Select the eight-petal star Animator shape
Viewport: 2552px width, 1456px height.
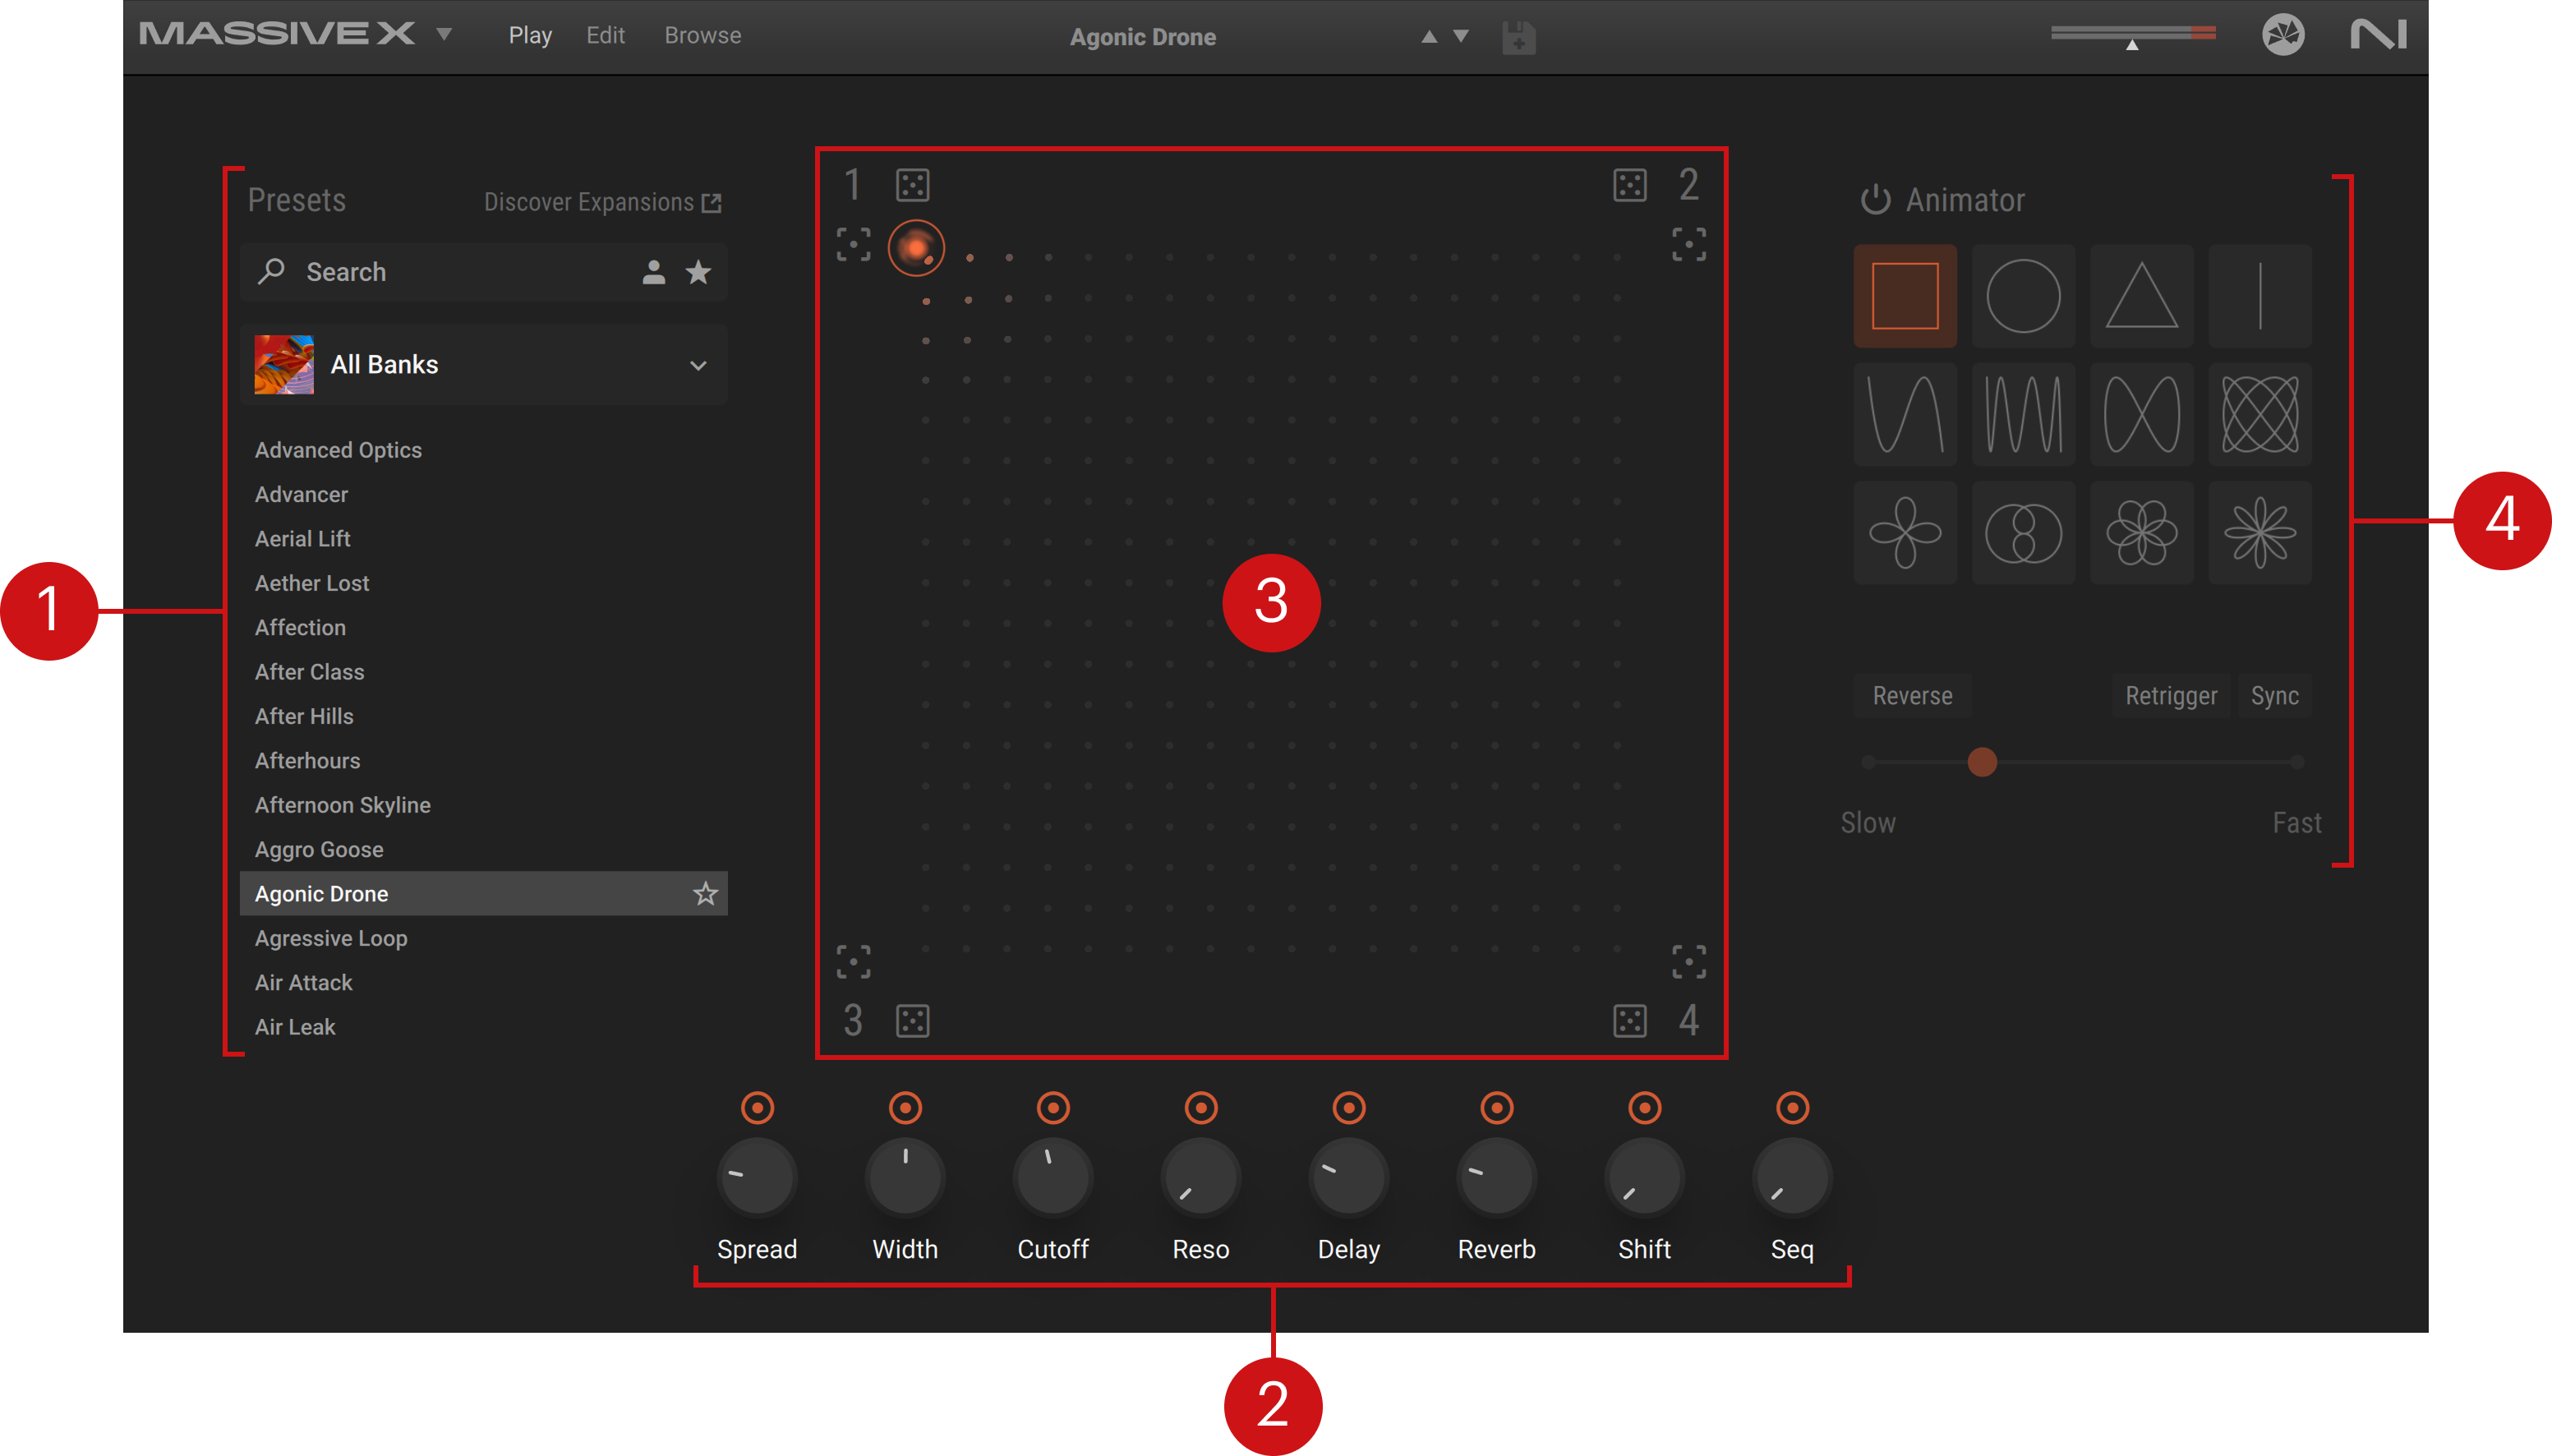coord(2259,532)
